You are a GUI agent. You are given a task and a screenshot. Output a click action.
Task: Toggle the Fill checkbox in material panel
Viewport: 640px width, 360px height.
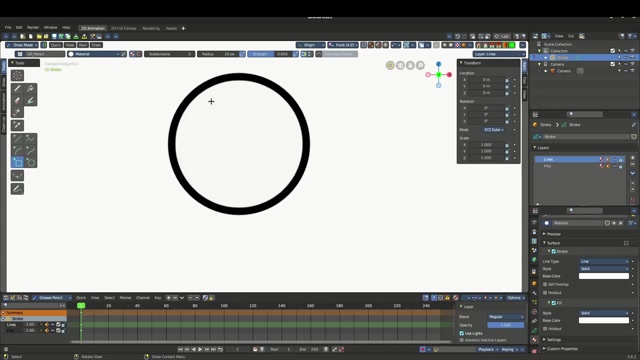click(554, 303)
